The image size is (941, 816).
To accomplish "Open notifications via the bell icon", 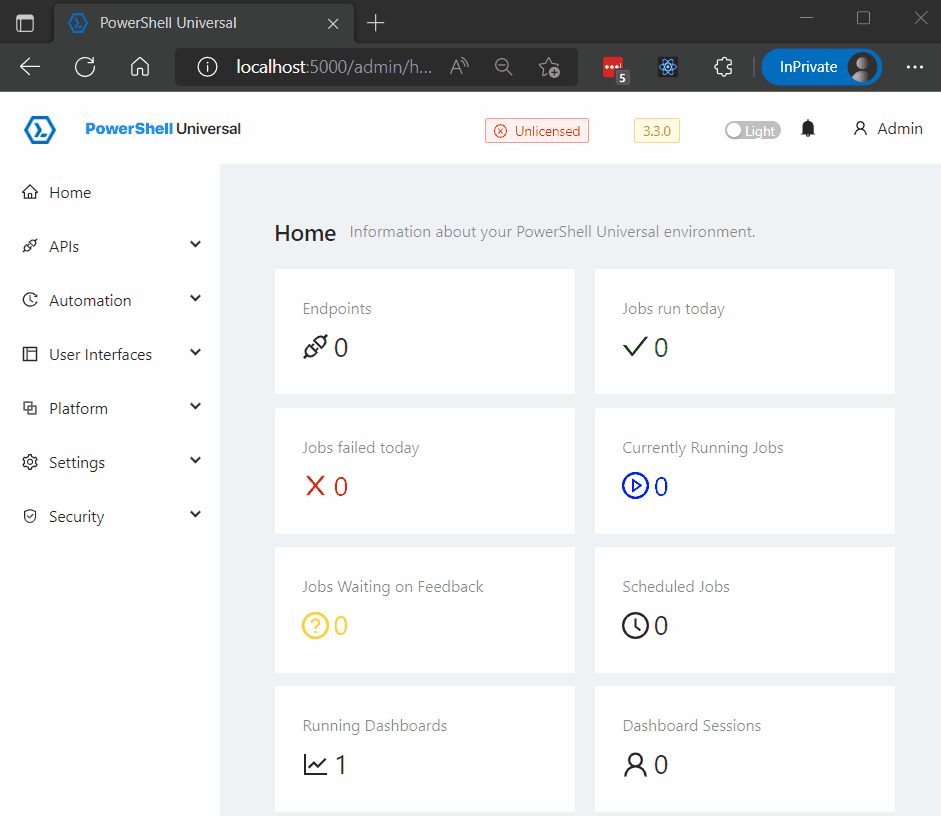I will 808,128.
